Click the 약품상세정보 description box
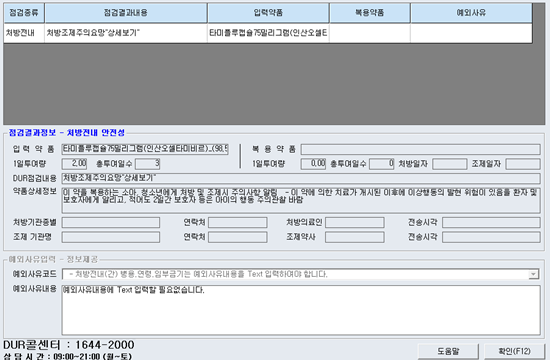Viewport: 550px width, 360px height. tap(301, 200)
